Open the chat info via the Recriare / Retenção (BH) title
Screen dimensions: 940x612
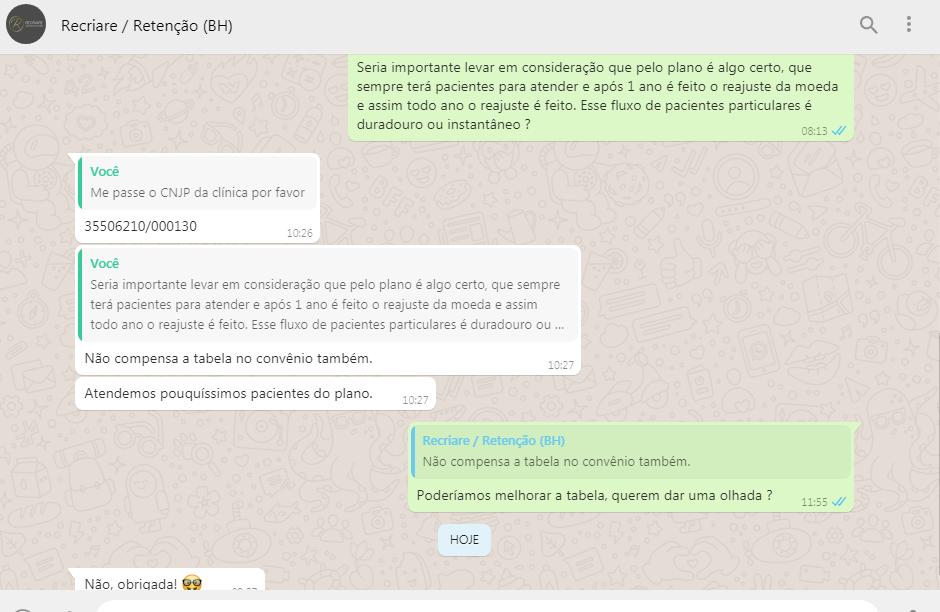(147, 26)
